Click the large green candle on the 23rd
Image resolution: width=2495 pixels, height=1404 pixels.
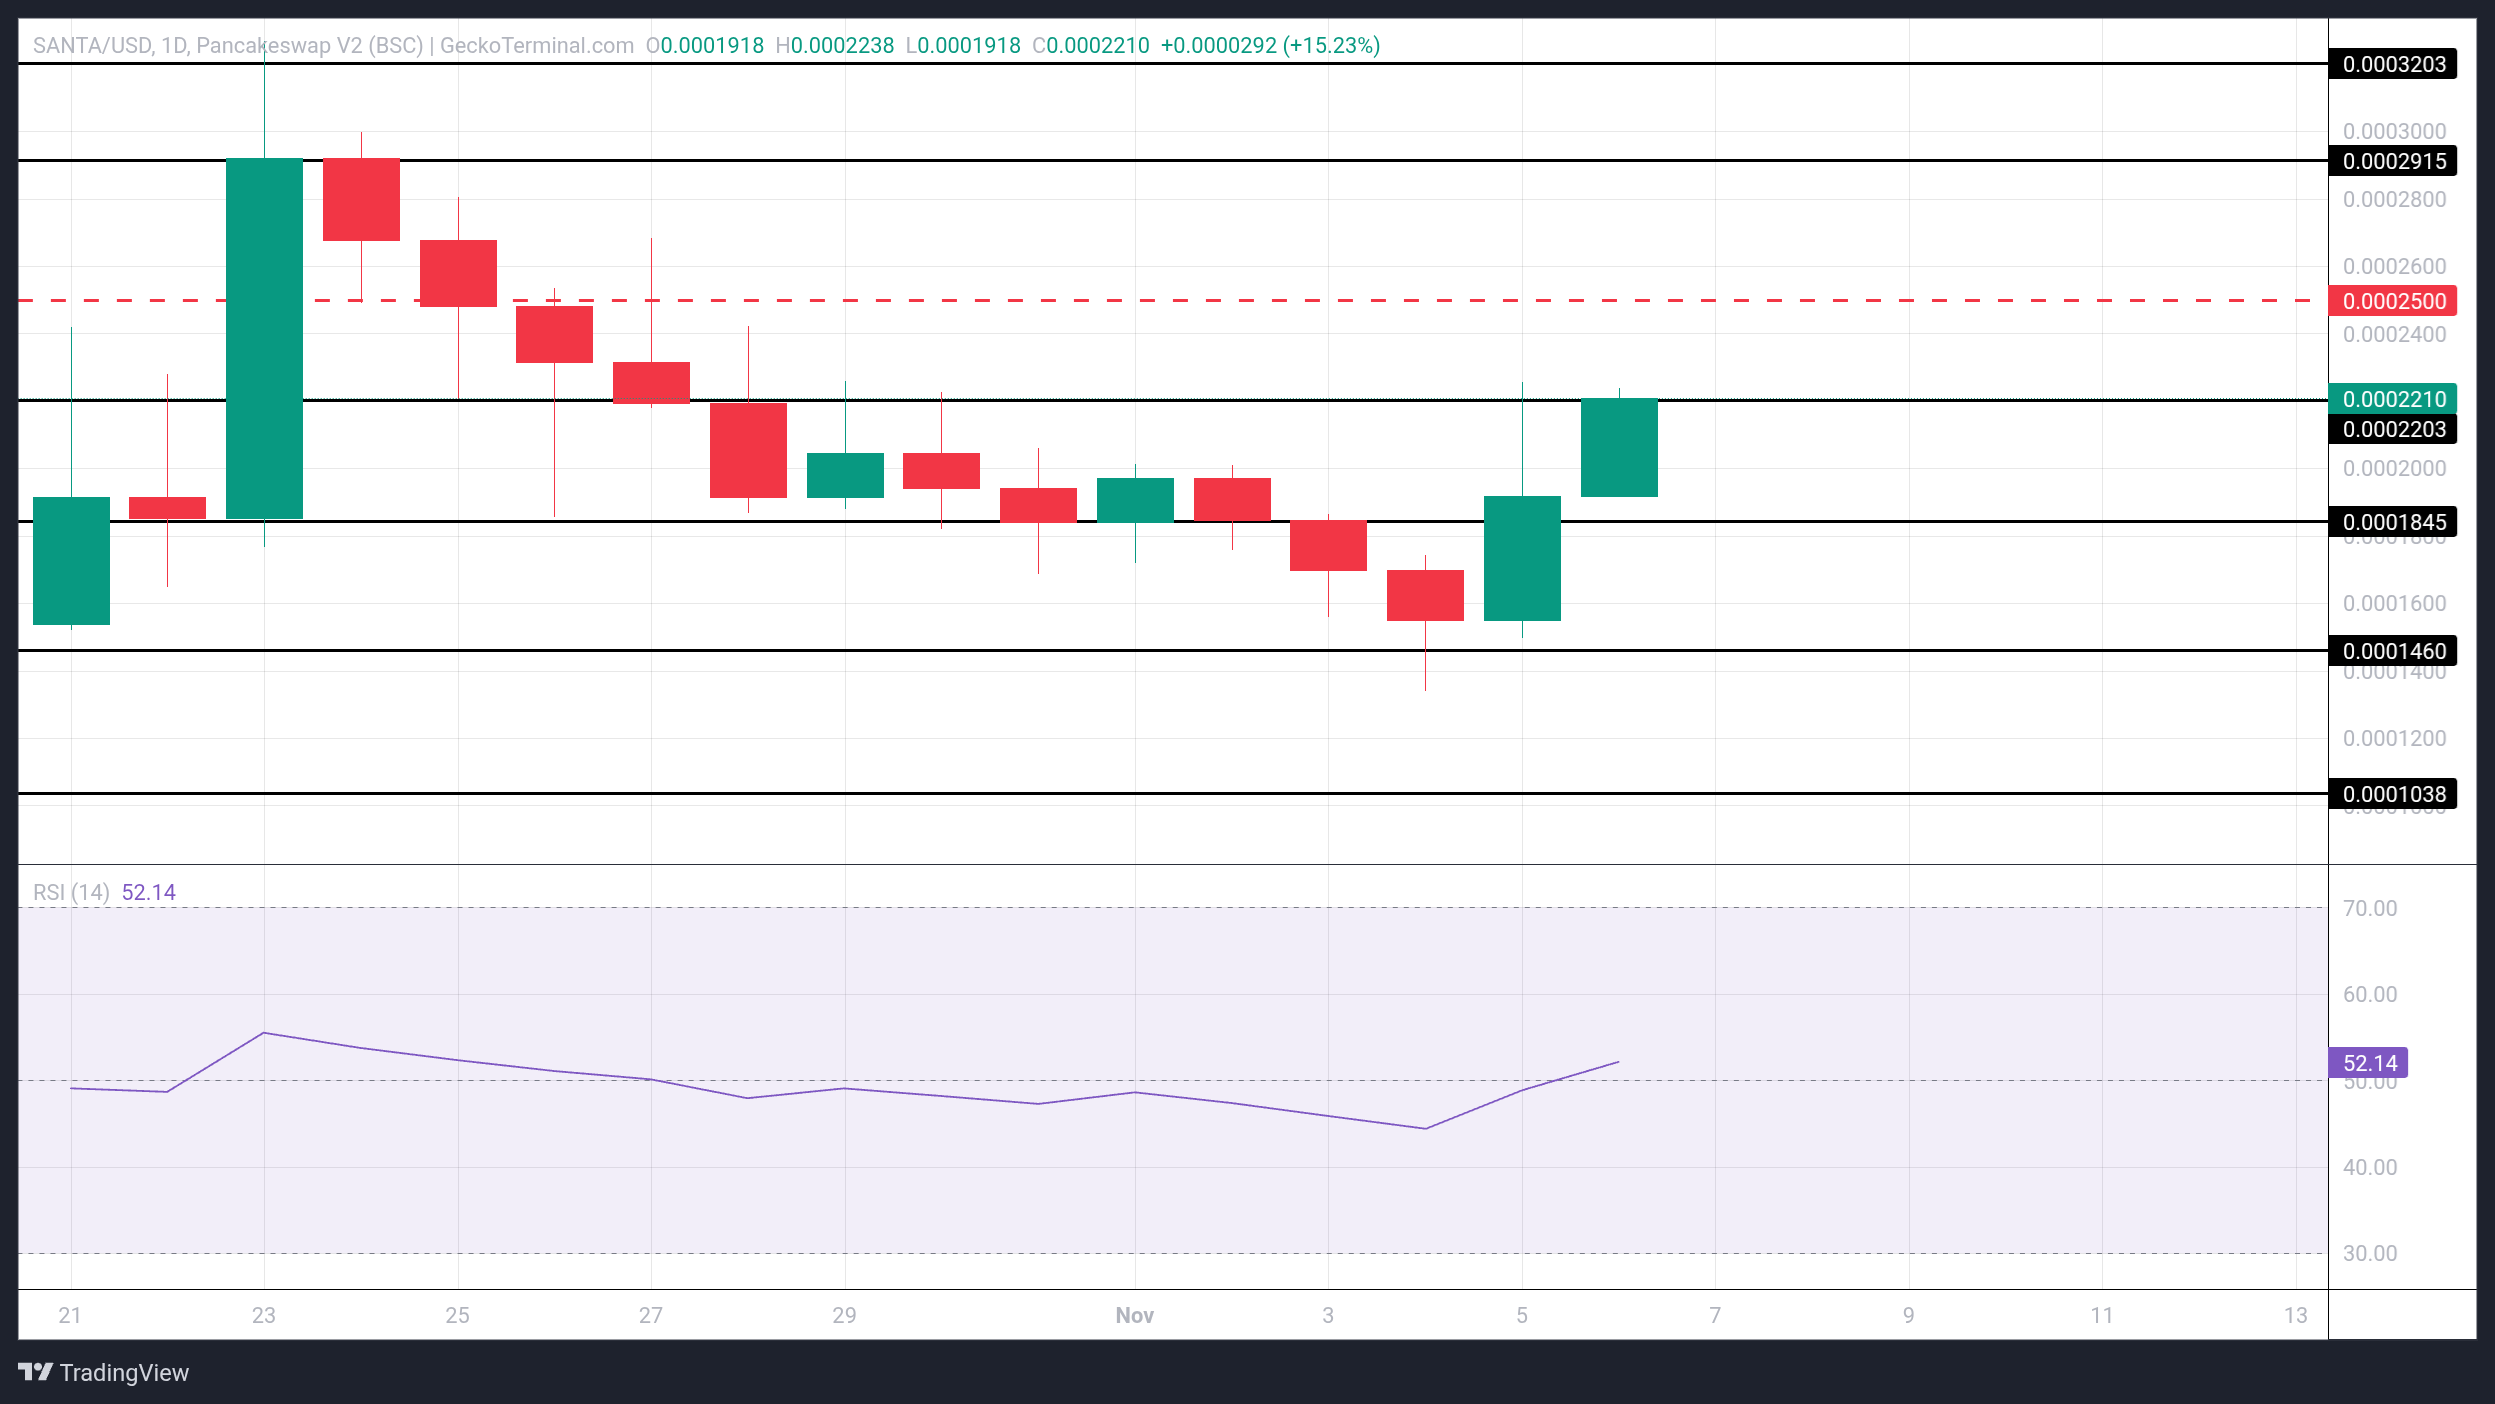click(x=264, y=338)
